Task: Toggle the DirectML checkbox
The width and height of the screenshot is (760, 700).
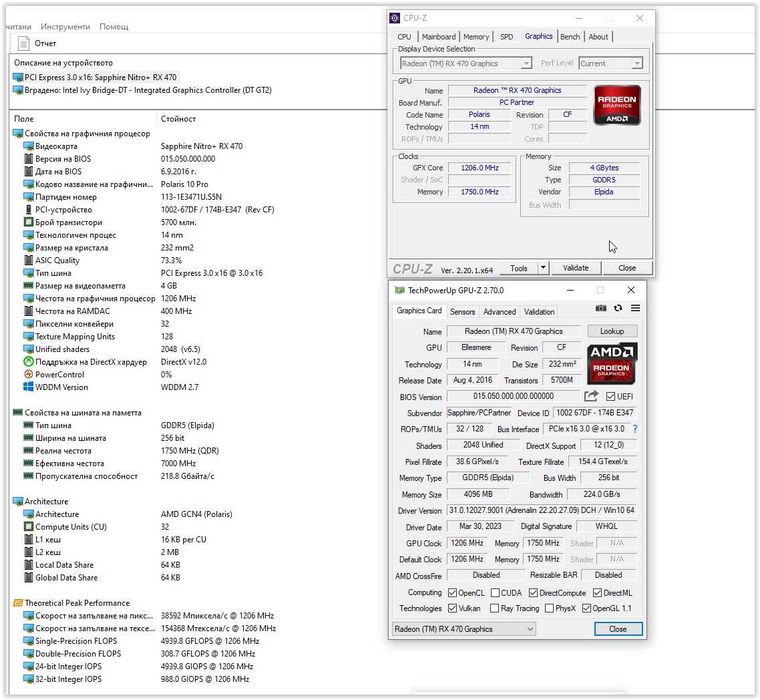Action: [x=597, y=593]
